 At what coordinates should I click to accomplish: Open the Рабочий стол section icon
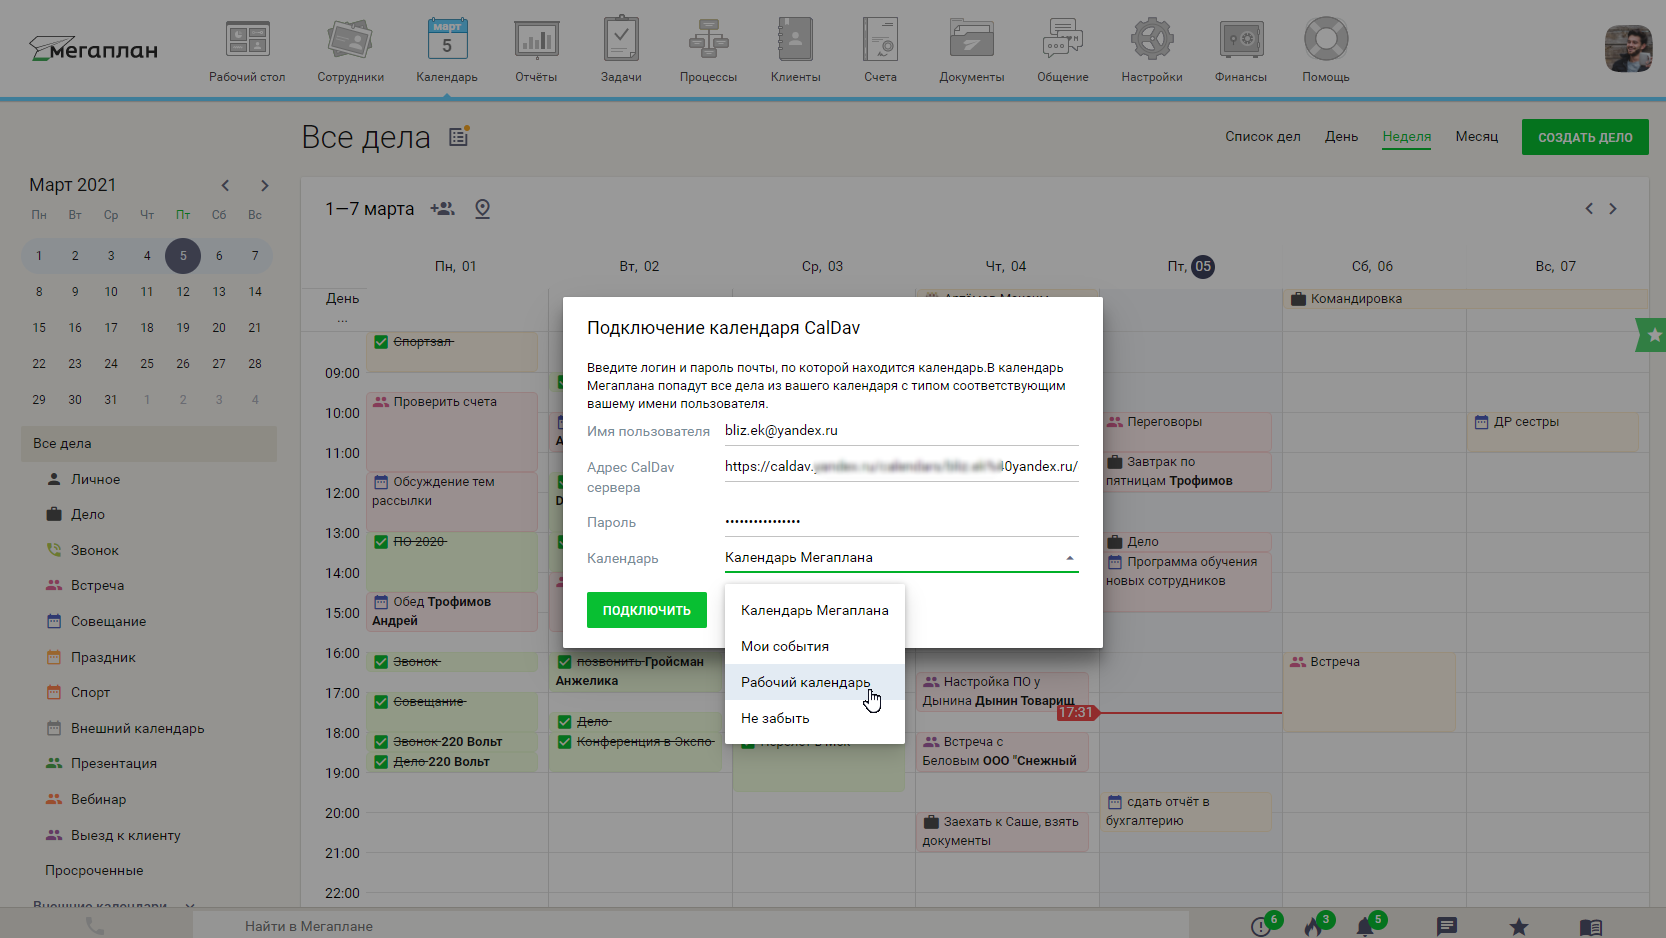(247, 40)
